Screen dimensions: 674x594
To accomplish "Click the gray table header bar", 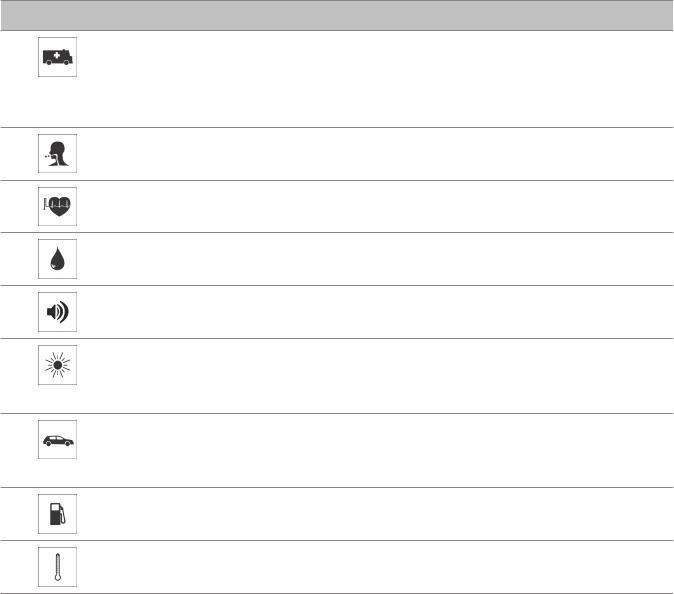I will 337,15.
